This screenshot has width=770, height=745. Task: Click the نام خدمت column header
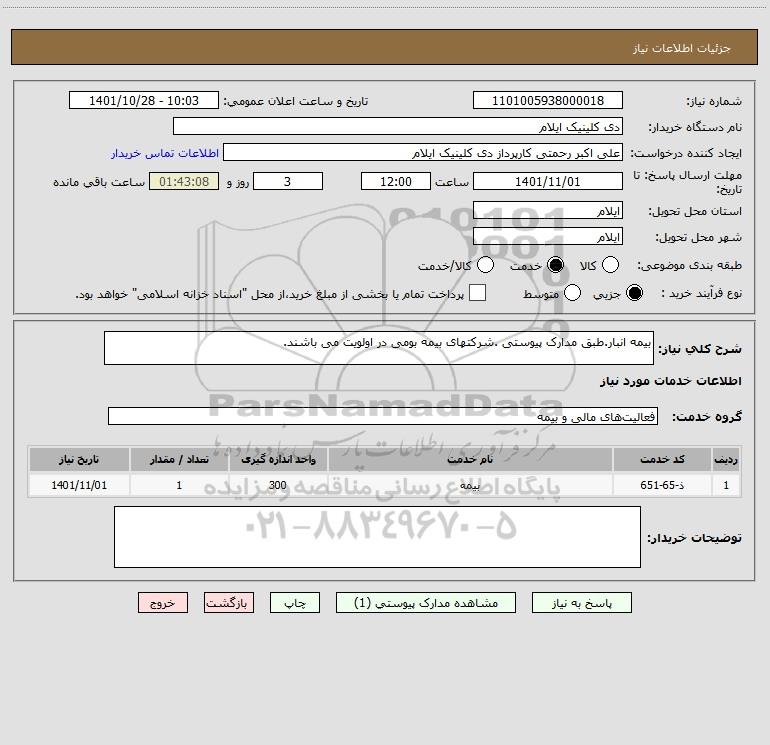(x=470, y=459)
